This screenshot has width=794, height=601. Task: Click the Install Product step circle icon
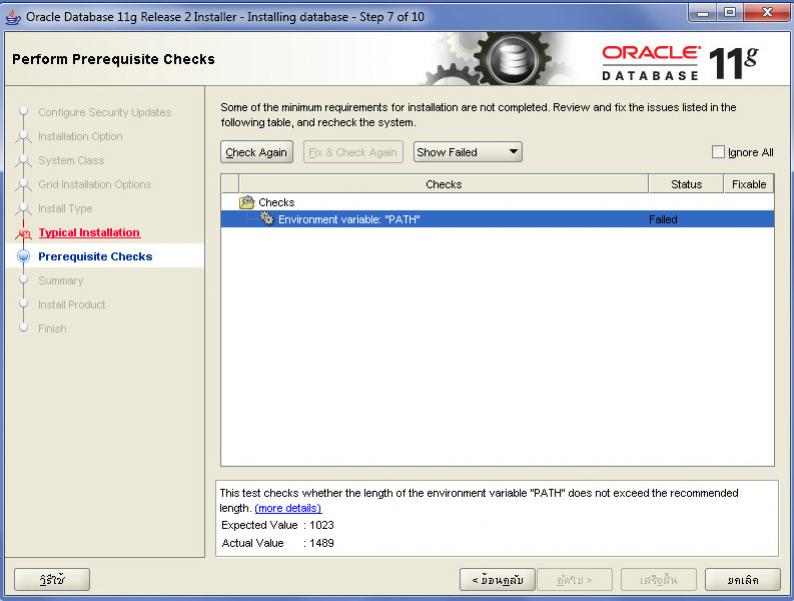coord(23,304)
